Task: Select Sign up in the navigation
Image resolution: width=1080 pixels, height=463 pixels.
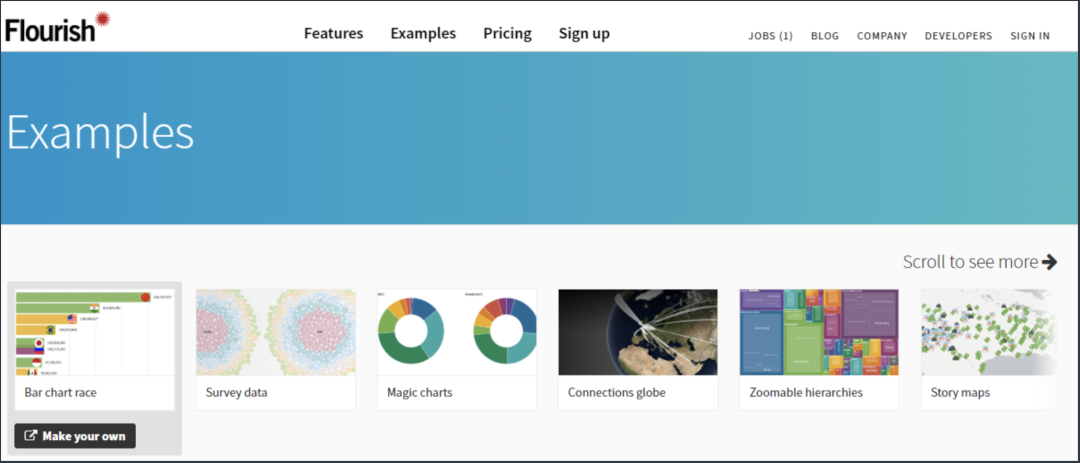Action: [x=584, y=33]
